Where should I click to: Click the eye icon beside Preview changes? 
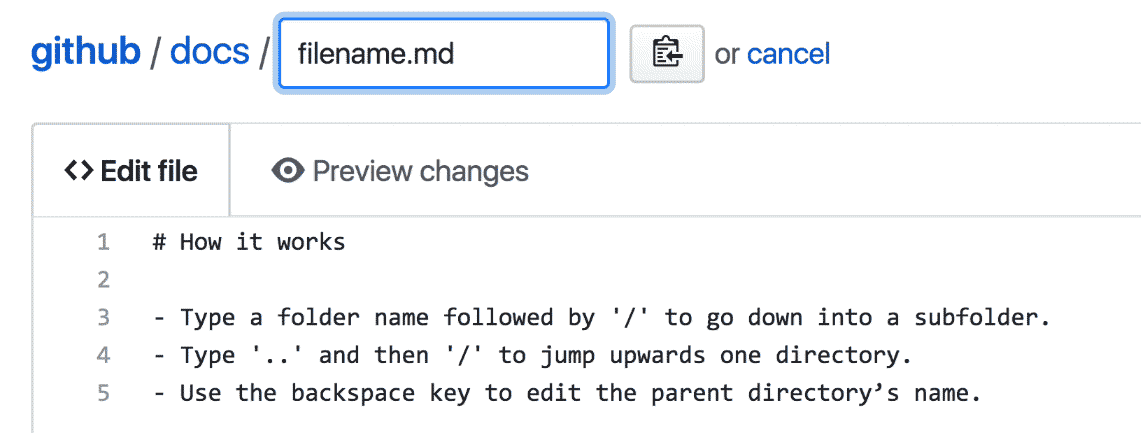[x=287, y=171]
